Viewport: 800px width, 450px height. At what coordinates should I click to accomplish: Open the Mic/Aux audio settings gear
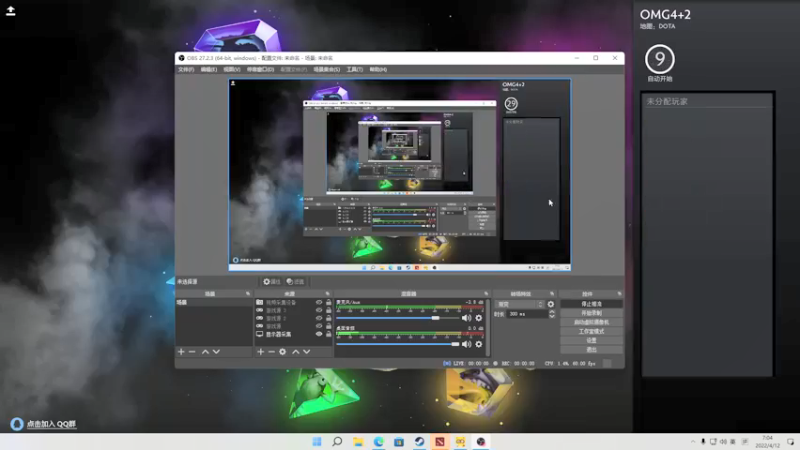pyautogui.click(x=479, y=318)
